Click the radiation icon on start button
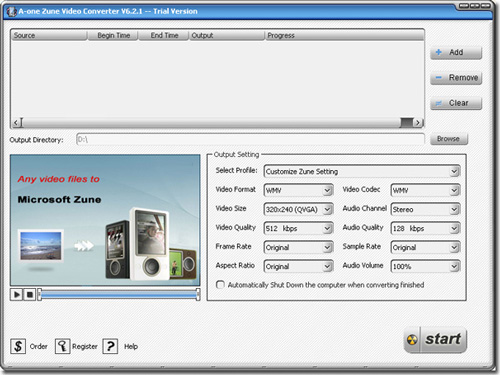The image size is (500, 375). tap(412, 340)
